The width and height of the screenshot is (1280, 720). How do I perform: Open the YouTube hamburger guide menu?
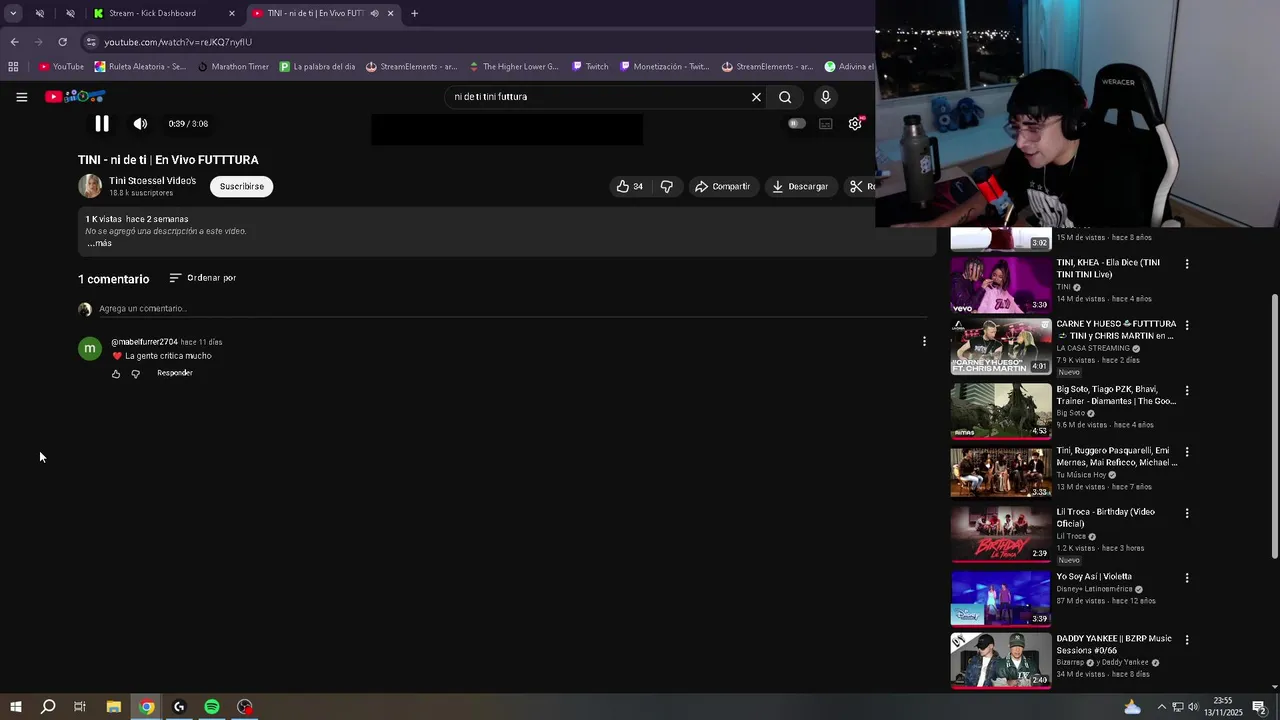pos(22,97)
